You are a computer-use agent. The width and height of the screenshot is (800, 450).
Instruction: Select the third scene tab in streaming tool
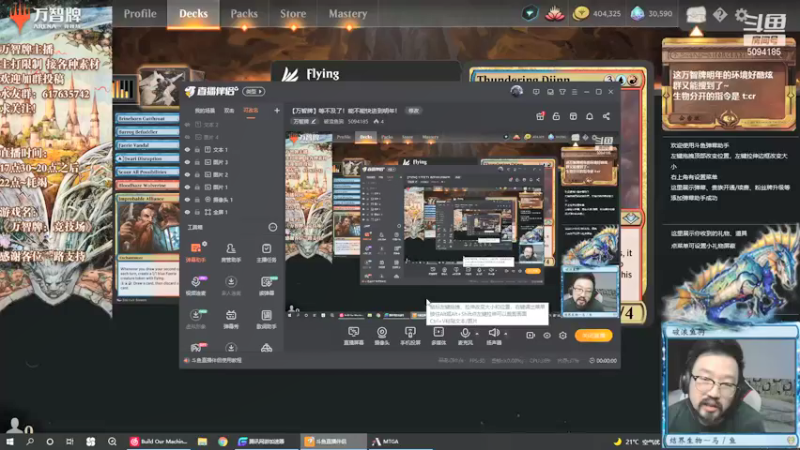tap(251, 110)
